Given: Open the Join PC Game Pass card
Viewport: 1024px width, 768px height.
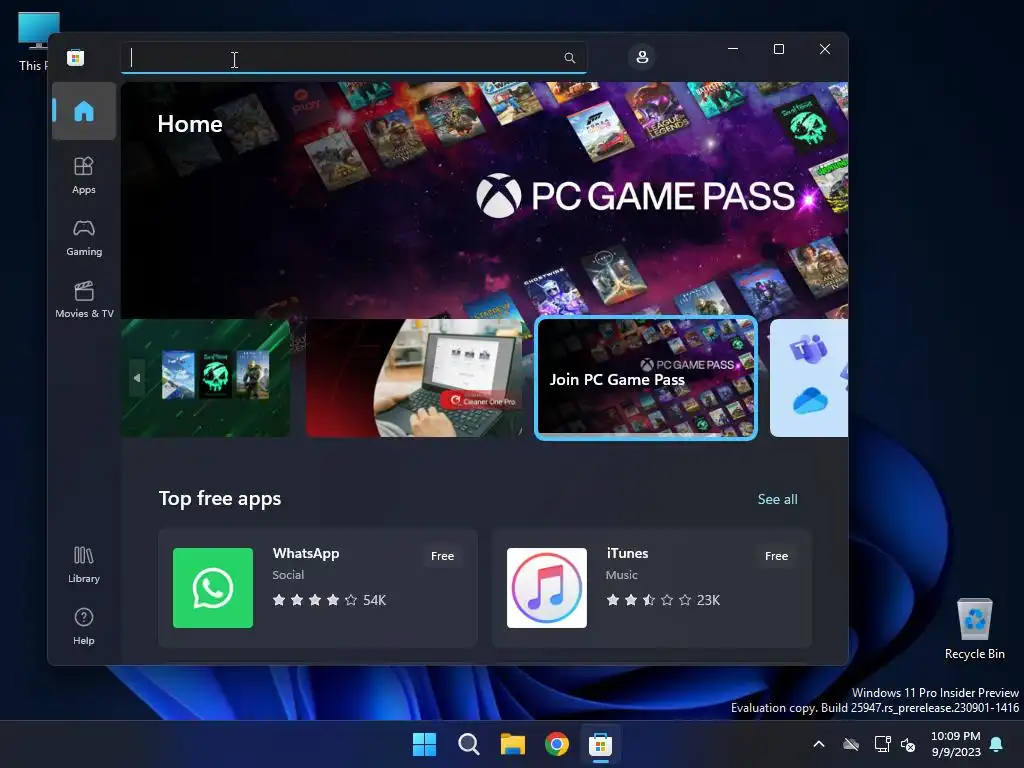Looking at the screenshot, I should (x=646, y=378).
